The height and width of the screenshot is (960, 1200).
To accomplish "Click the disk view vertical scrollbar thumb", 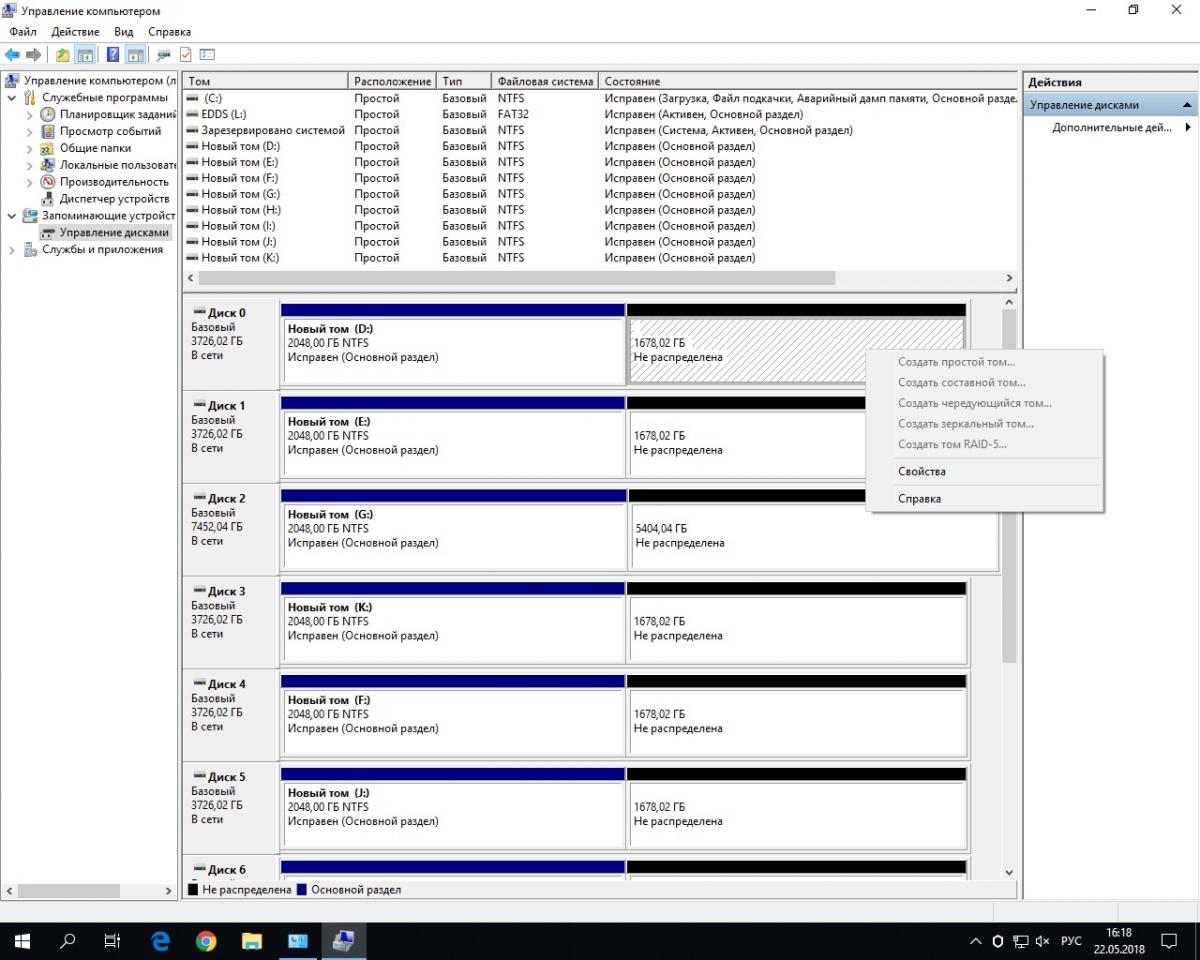I will [x=1009, y=487].
